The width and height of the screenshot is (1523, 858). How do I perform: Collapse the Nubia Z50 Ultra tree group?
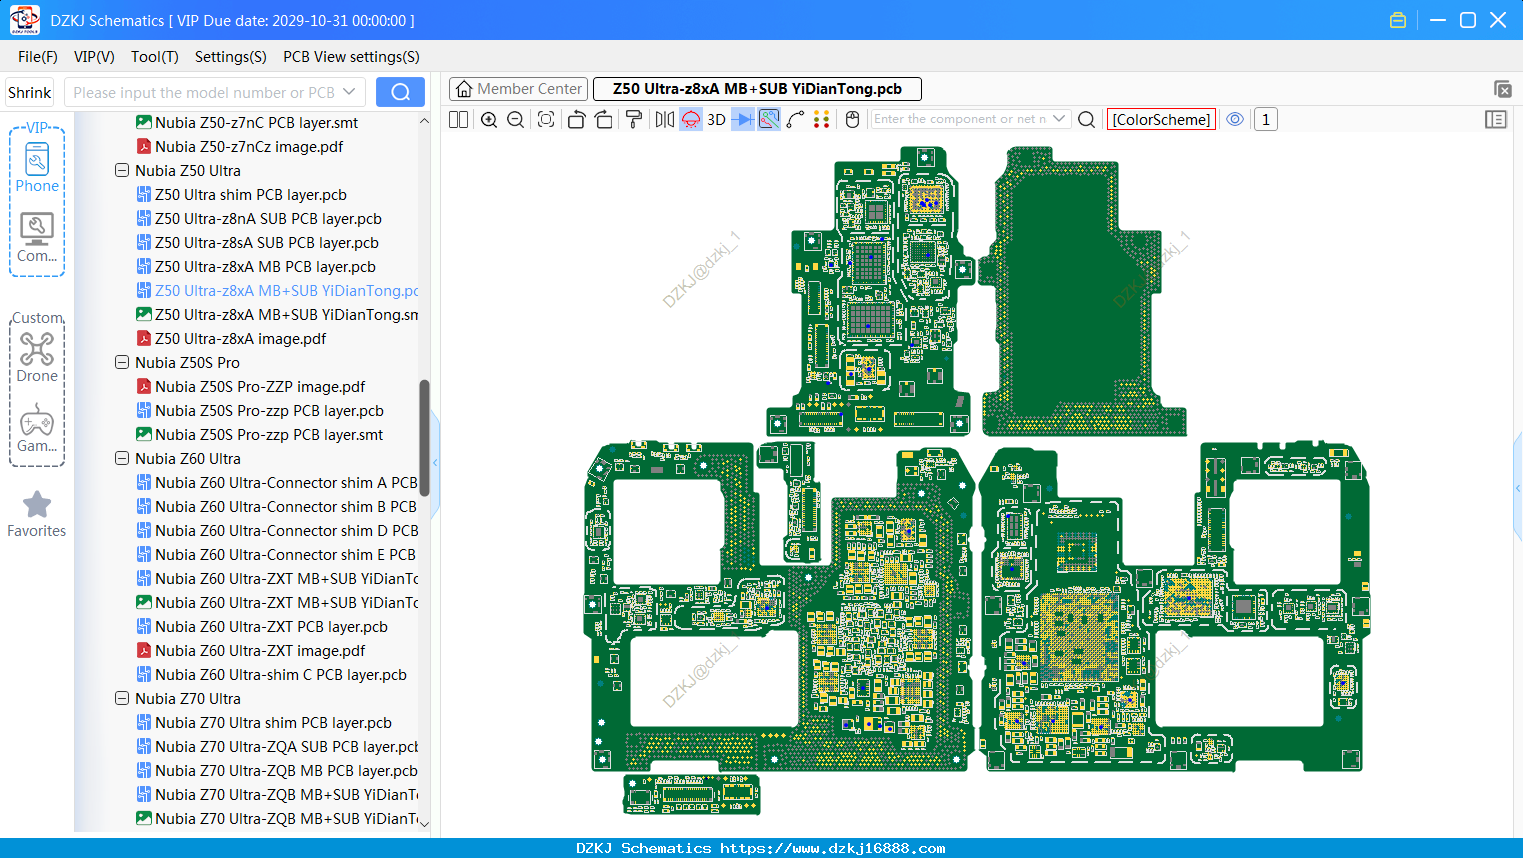[x=122, y=171]
